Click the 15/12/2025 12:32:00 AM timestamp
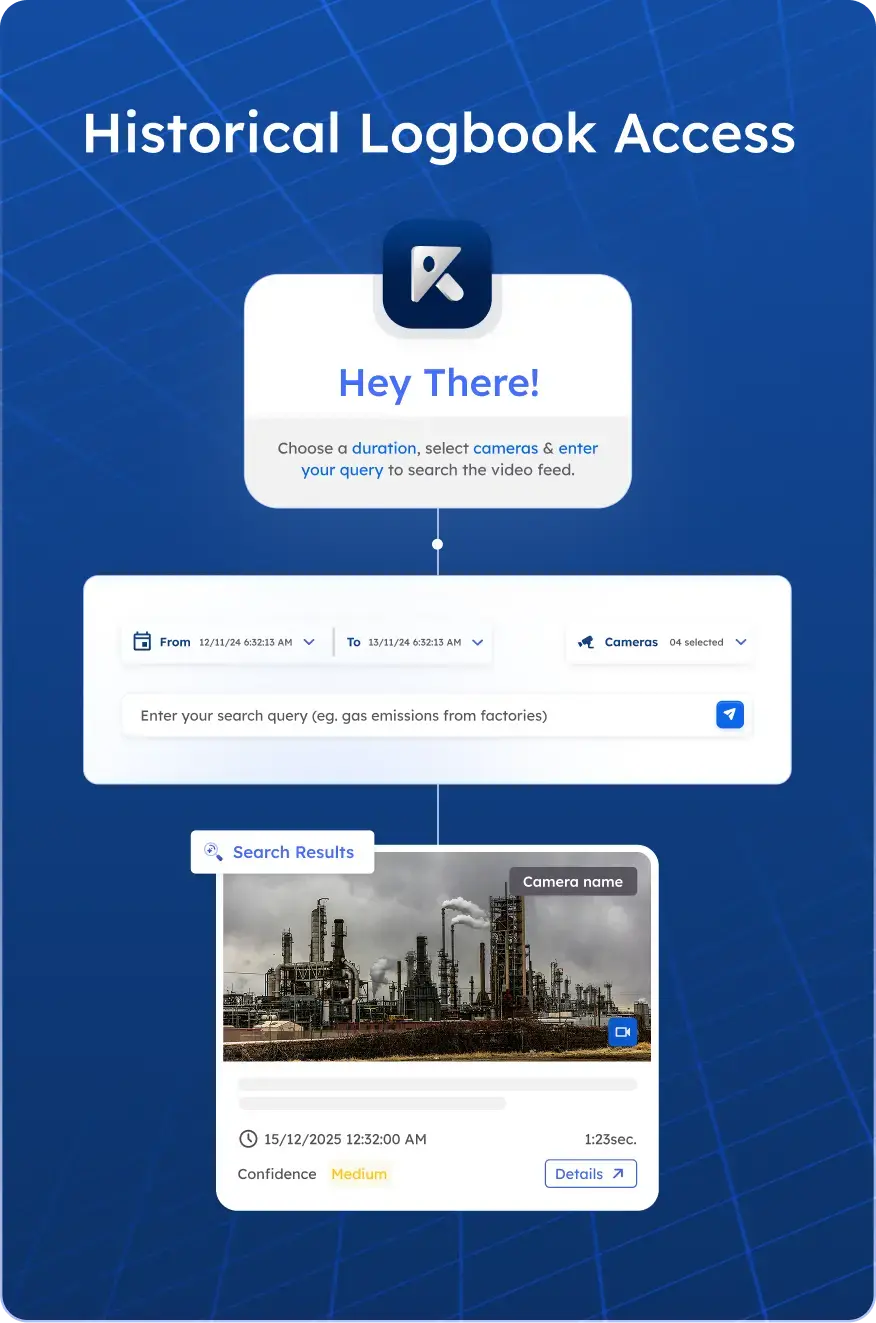This screenshot has height=1323, width=876. 345,1139
